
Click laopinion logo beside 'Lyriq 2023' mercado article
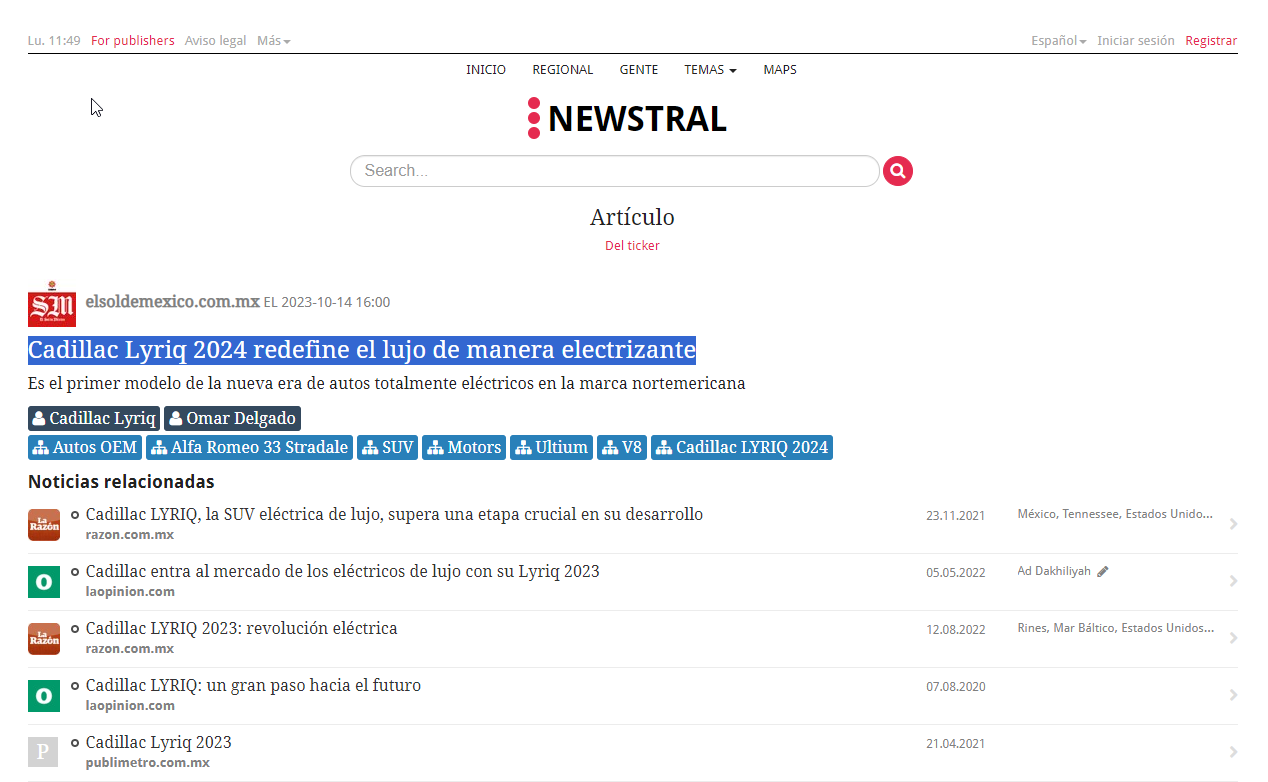[44, 581]
